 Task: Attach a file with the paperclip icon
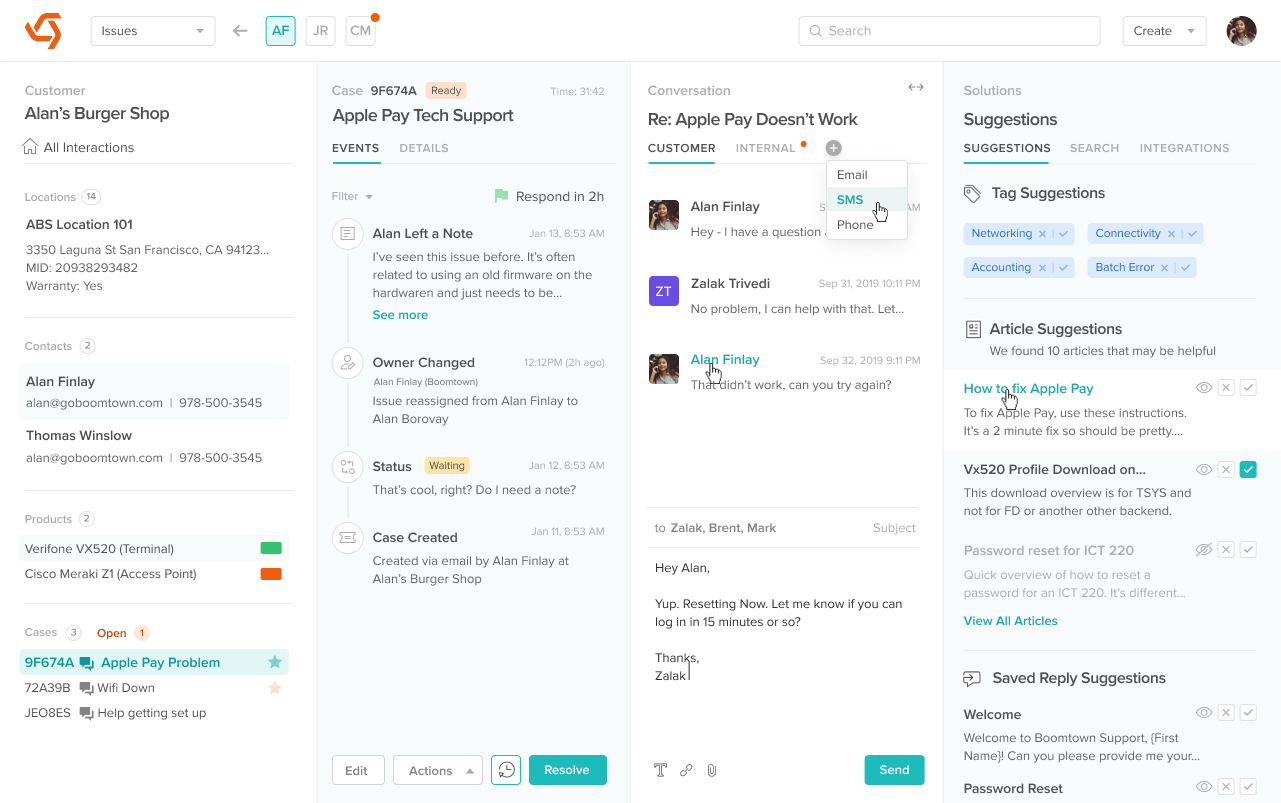click(712, 770)
